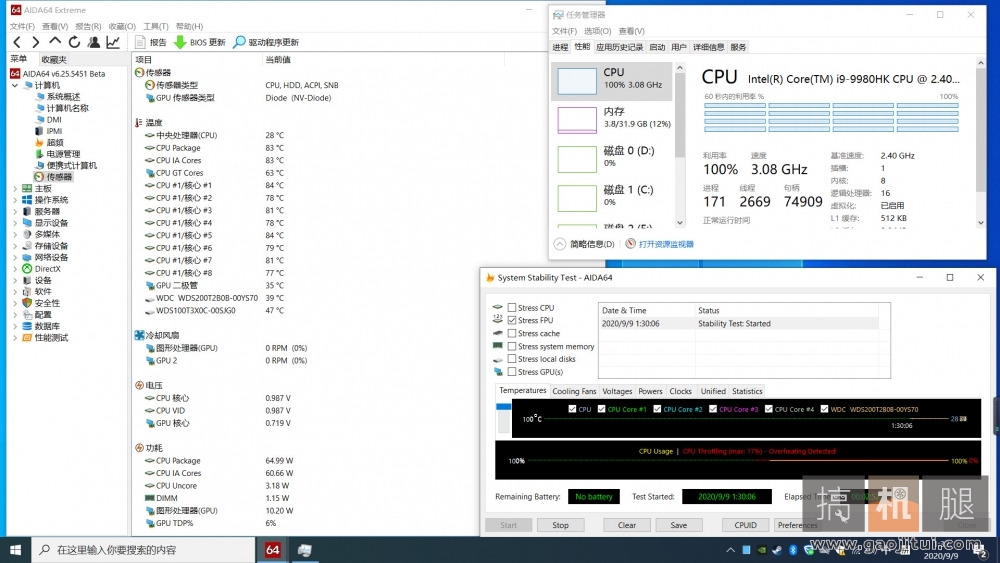Toggle the CPU Core #1 graph checkbox
1000x563 pixels.
[601, 409]
